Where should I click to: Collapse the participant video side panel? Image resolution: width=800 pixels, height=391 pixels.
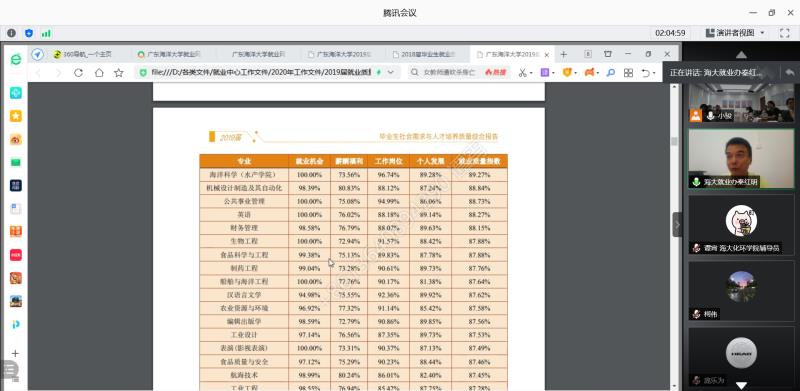point(677,225)
